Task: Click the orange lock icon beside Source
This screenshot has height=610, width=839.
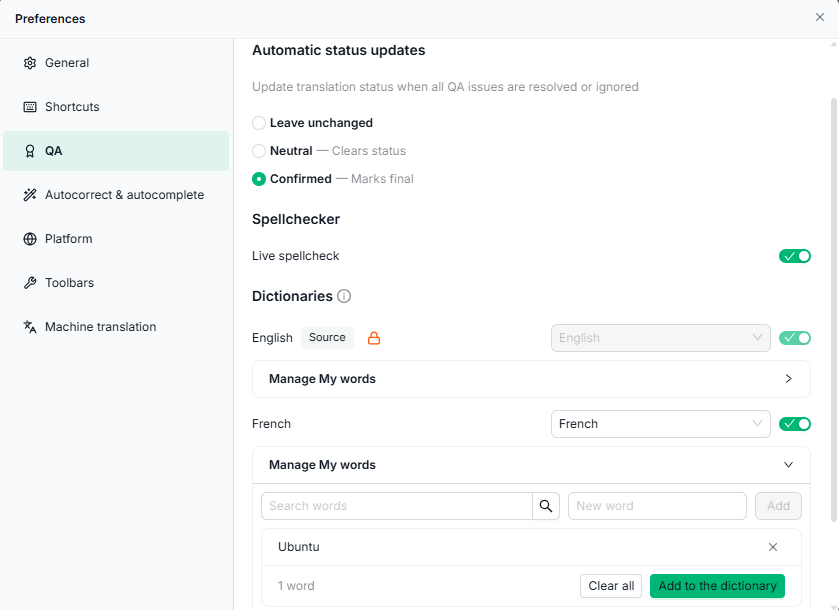Action: (374, 338)
